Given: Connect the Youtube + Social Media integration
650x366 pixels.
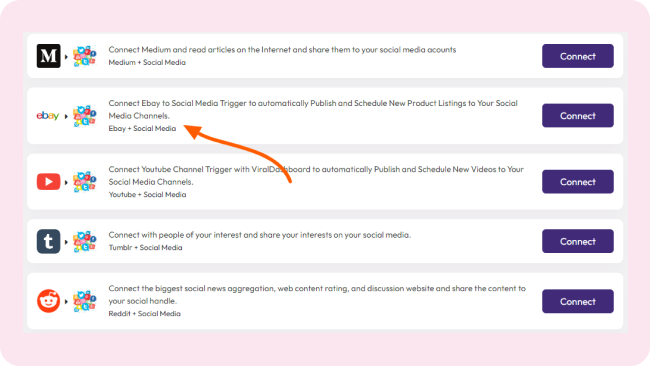Looking at the screenshot, I should [x=577, y=182].
